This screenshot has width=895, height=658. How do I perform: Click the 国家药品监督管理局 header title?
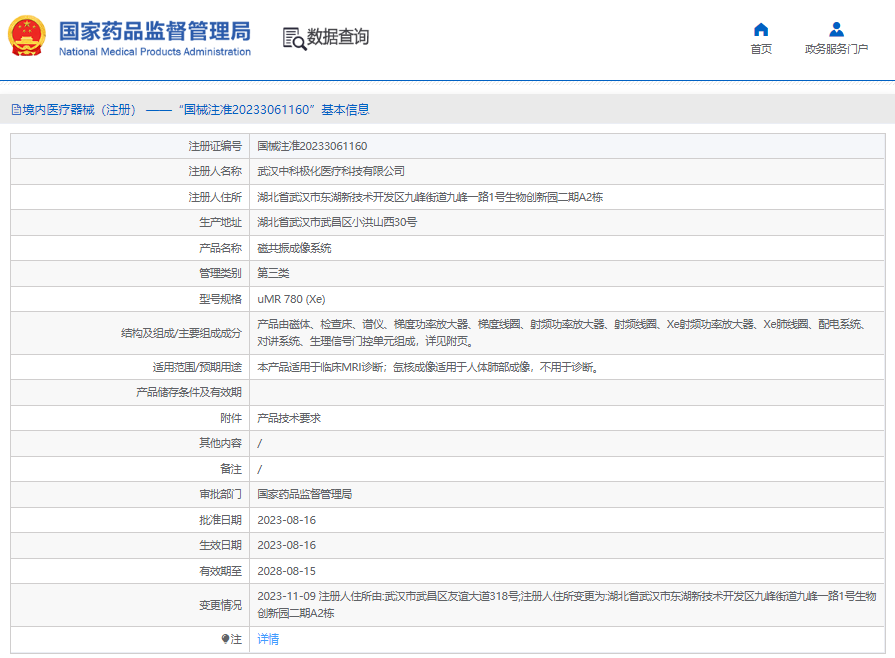click(x=155, y=31)
